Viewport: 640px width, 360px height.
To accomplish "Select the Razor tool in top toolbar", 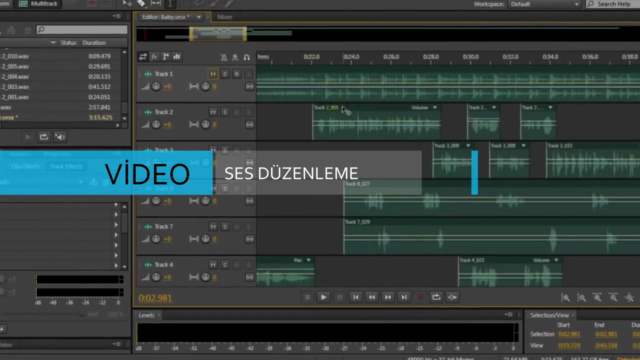I will [141, 4].
